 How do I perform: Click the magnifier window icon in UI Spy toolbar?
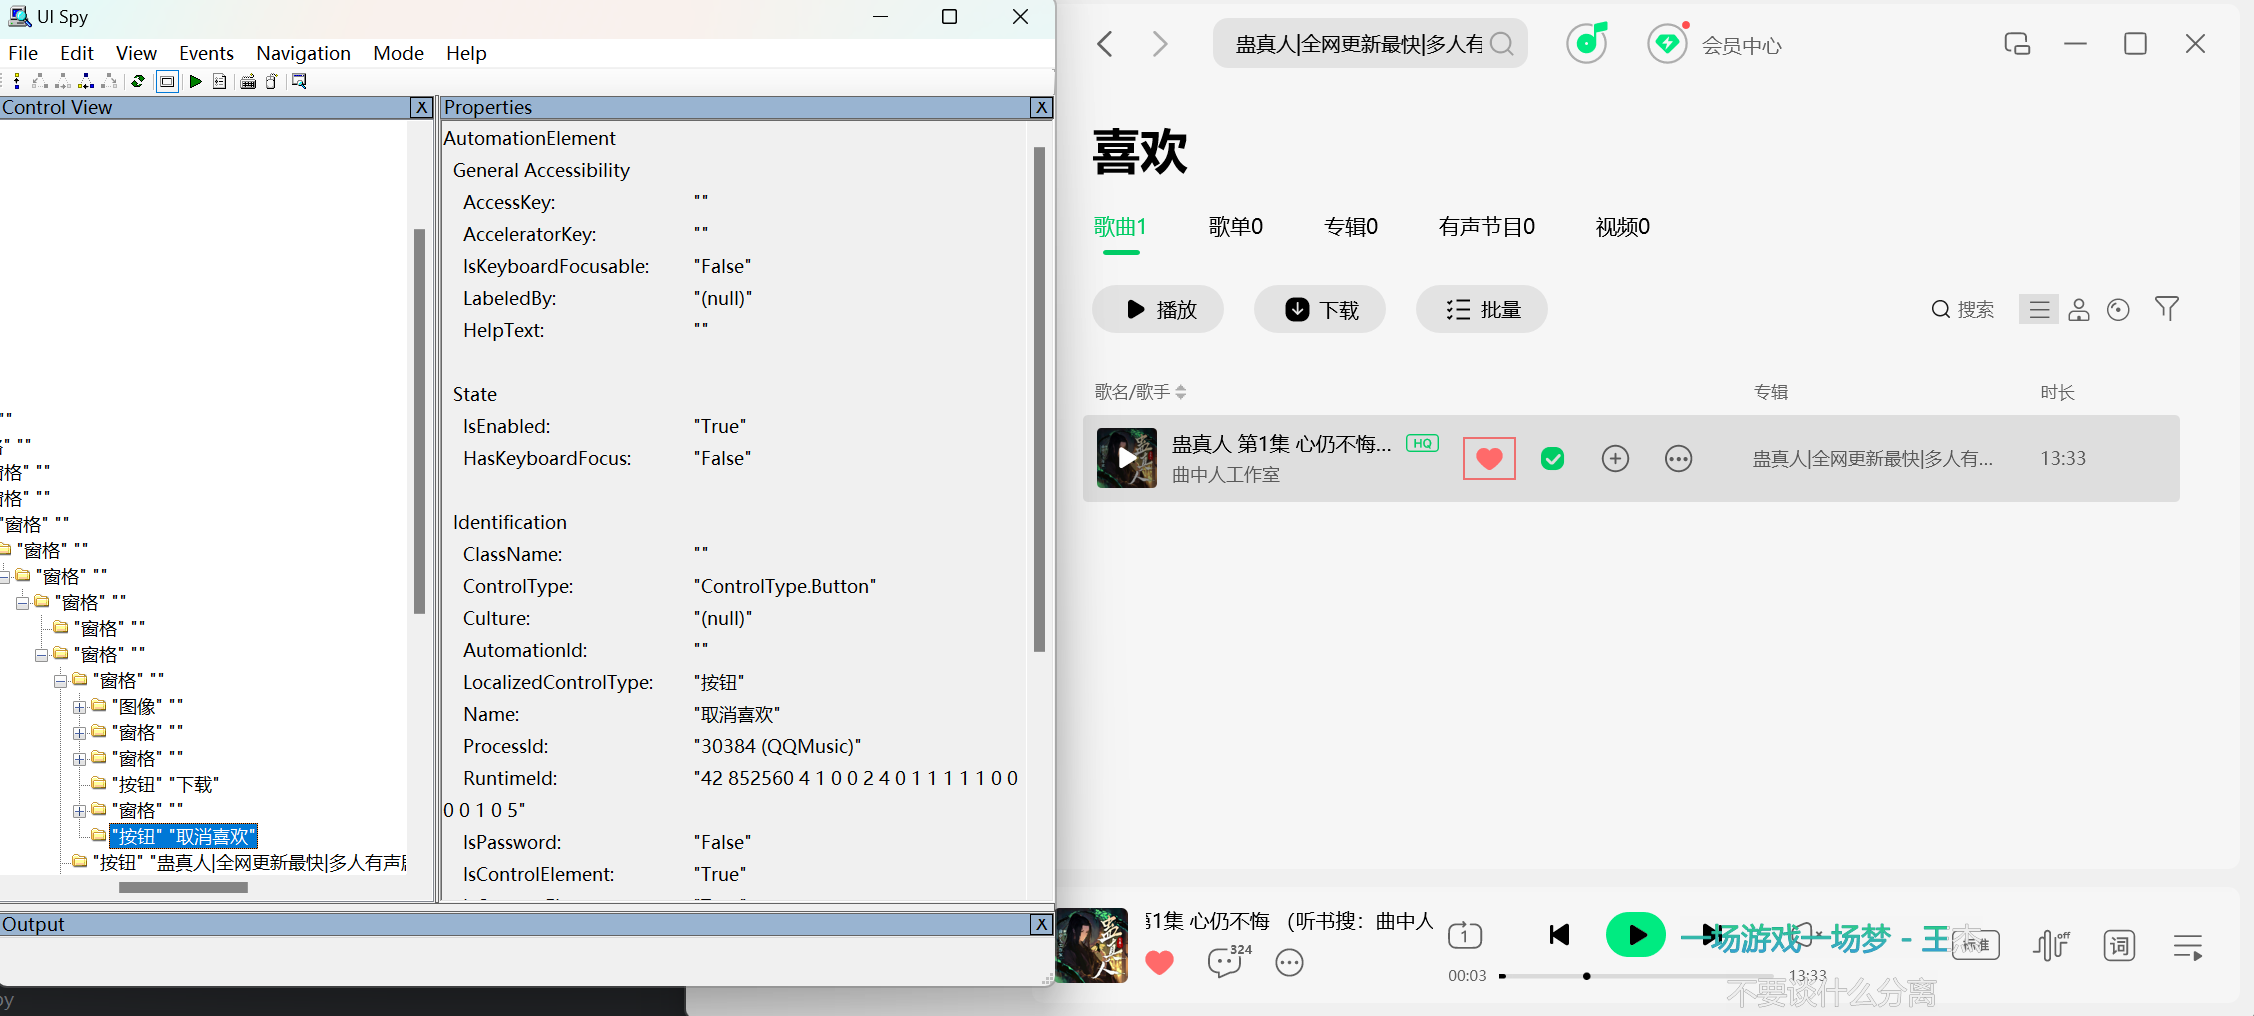[x=299, y=81]
